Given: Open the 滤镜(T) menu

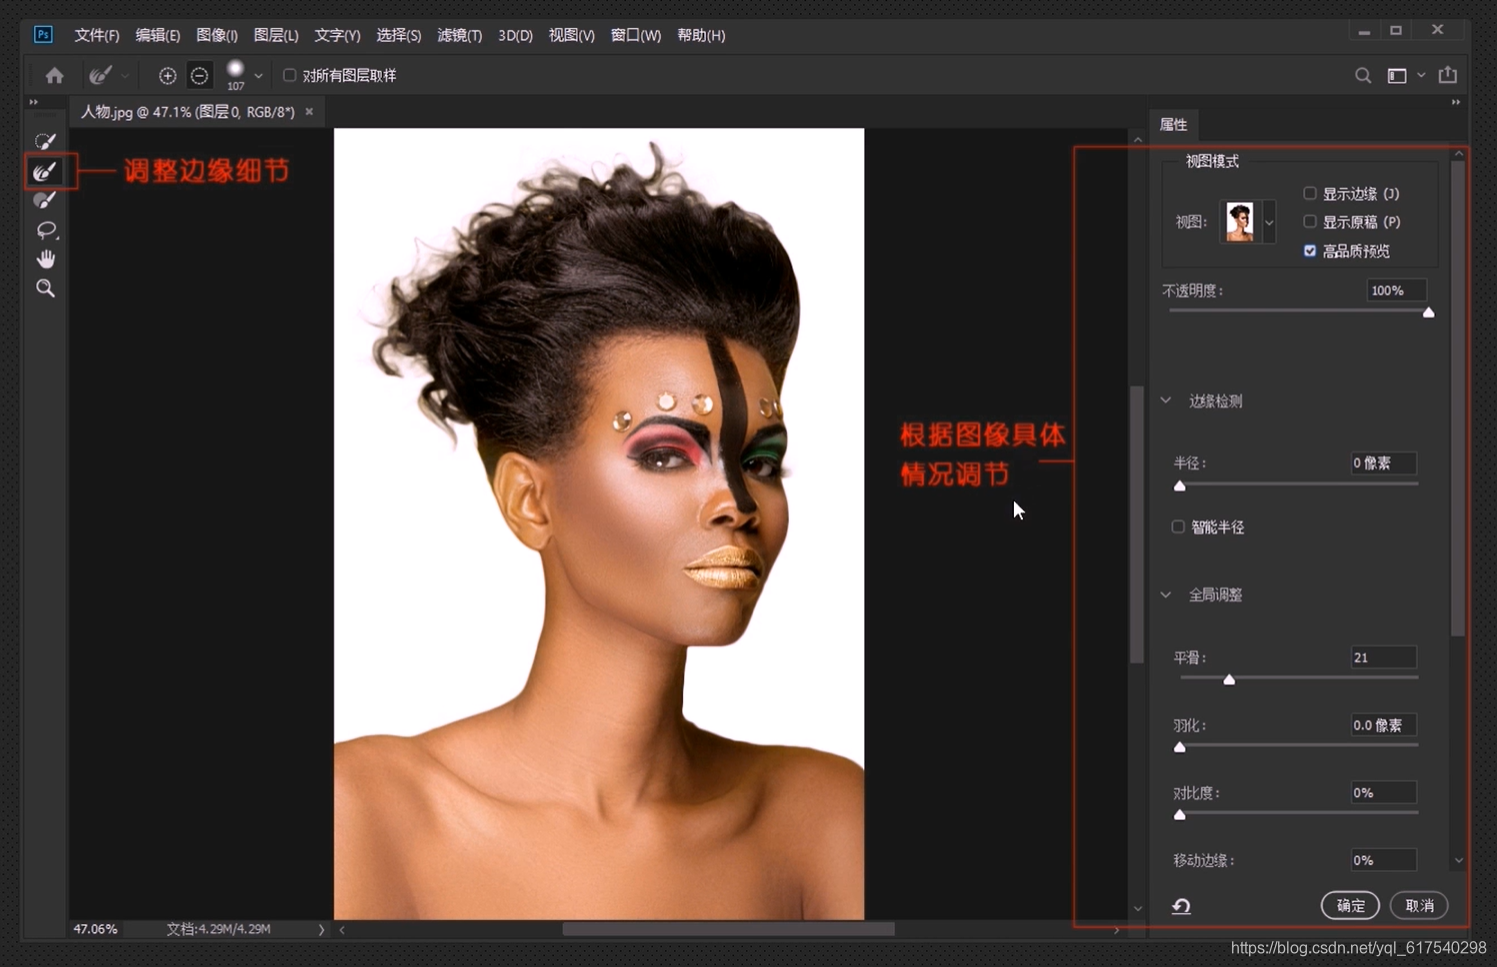Looking at the screenshot, I should tap(459, 35).
